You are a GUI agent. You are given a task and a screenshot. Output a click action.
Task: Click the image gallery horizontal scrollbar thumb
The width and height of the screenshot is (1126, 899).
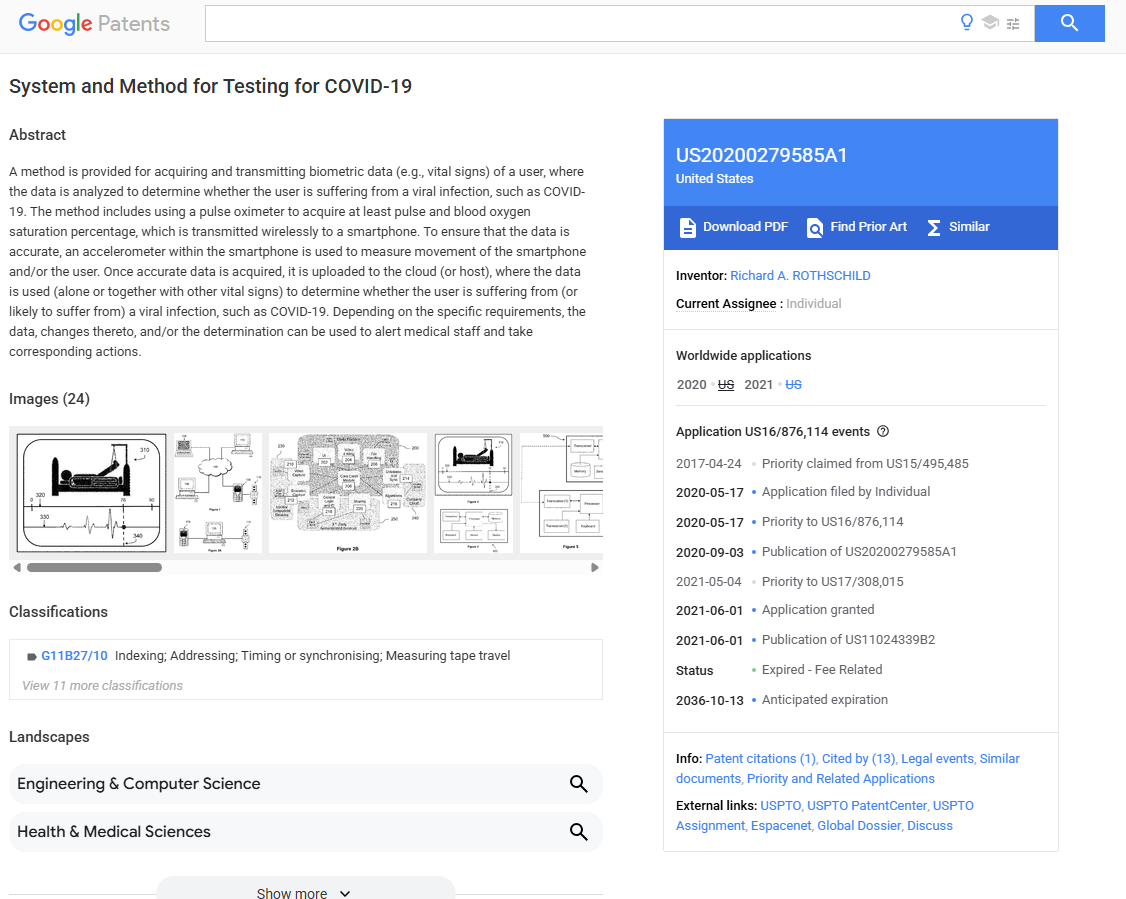click(x=94, y=567)
